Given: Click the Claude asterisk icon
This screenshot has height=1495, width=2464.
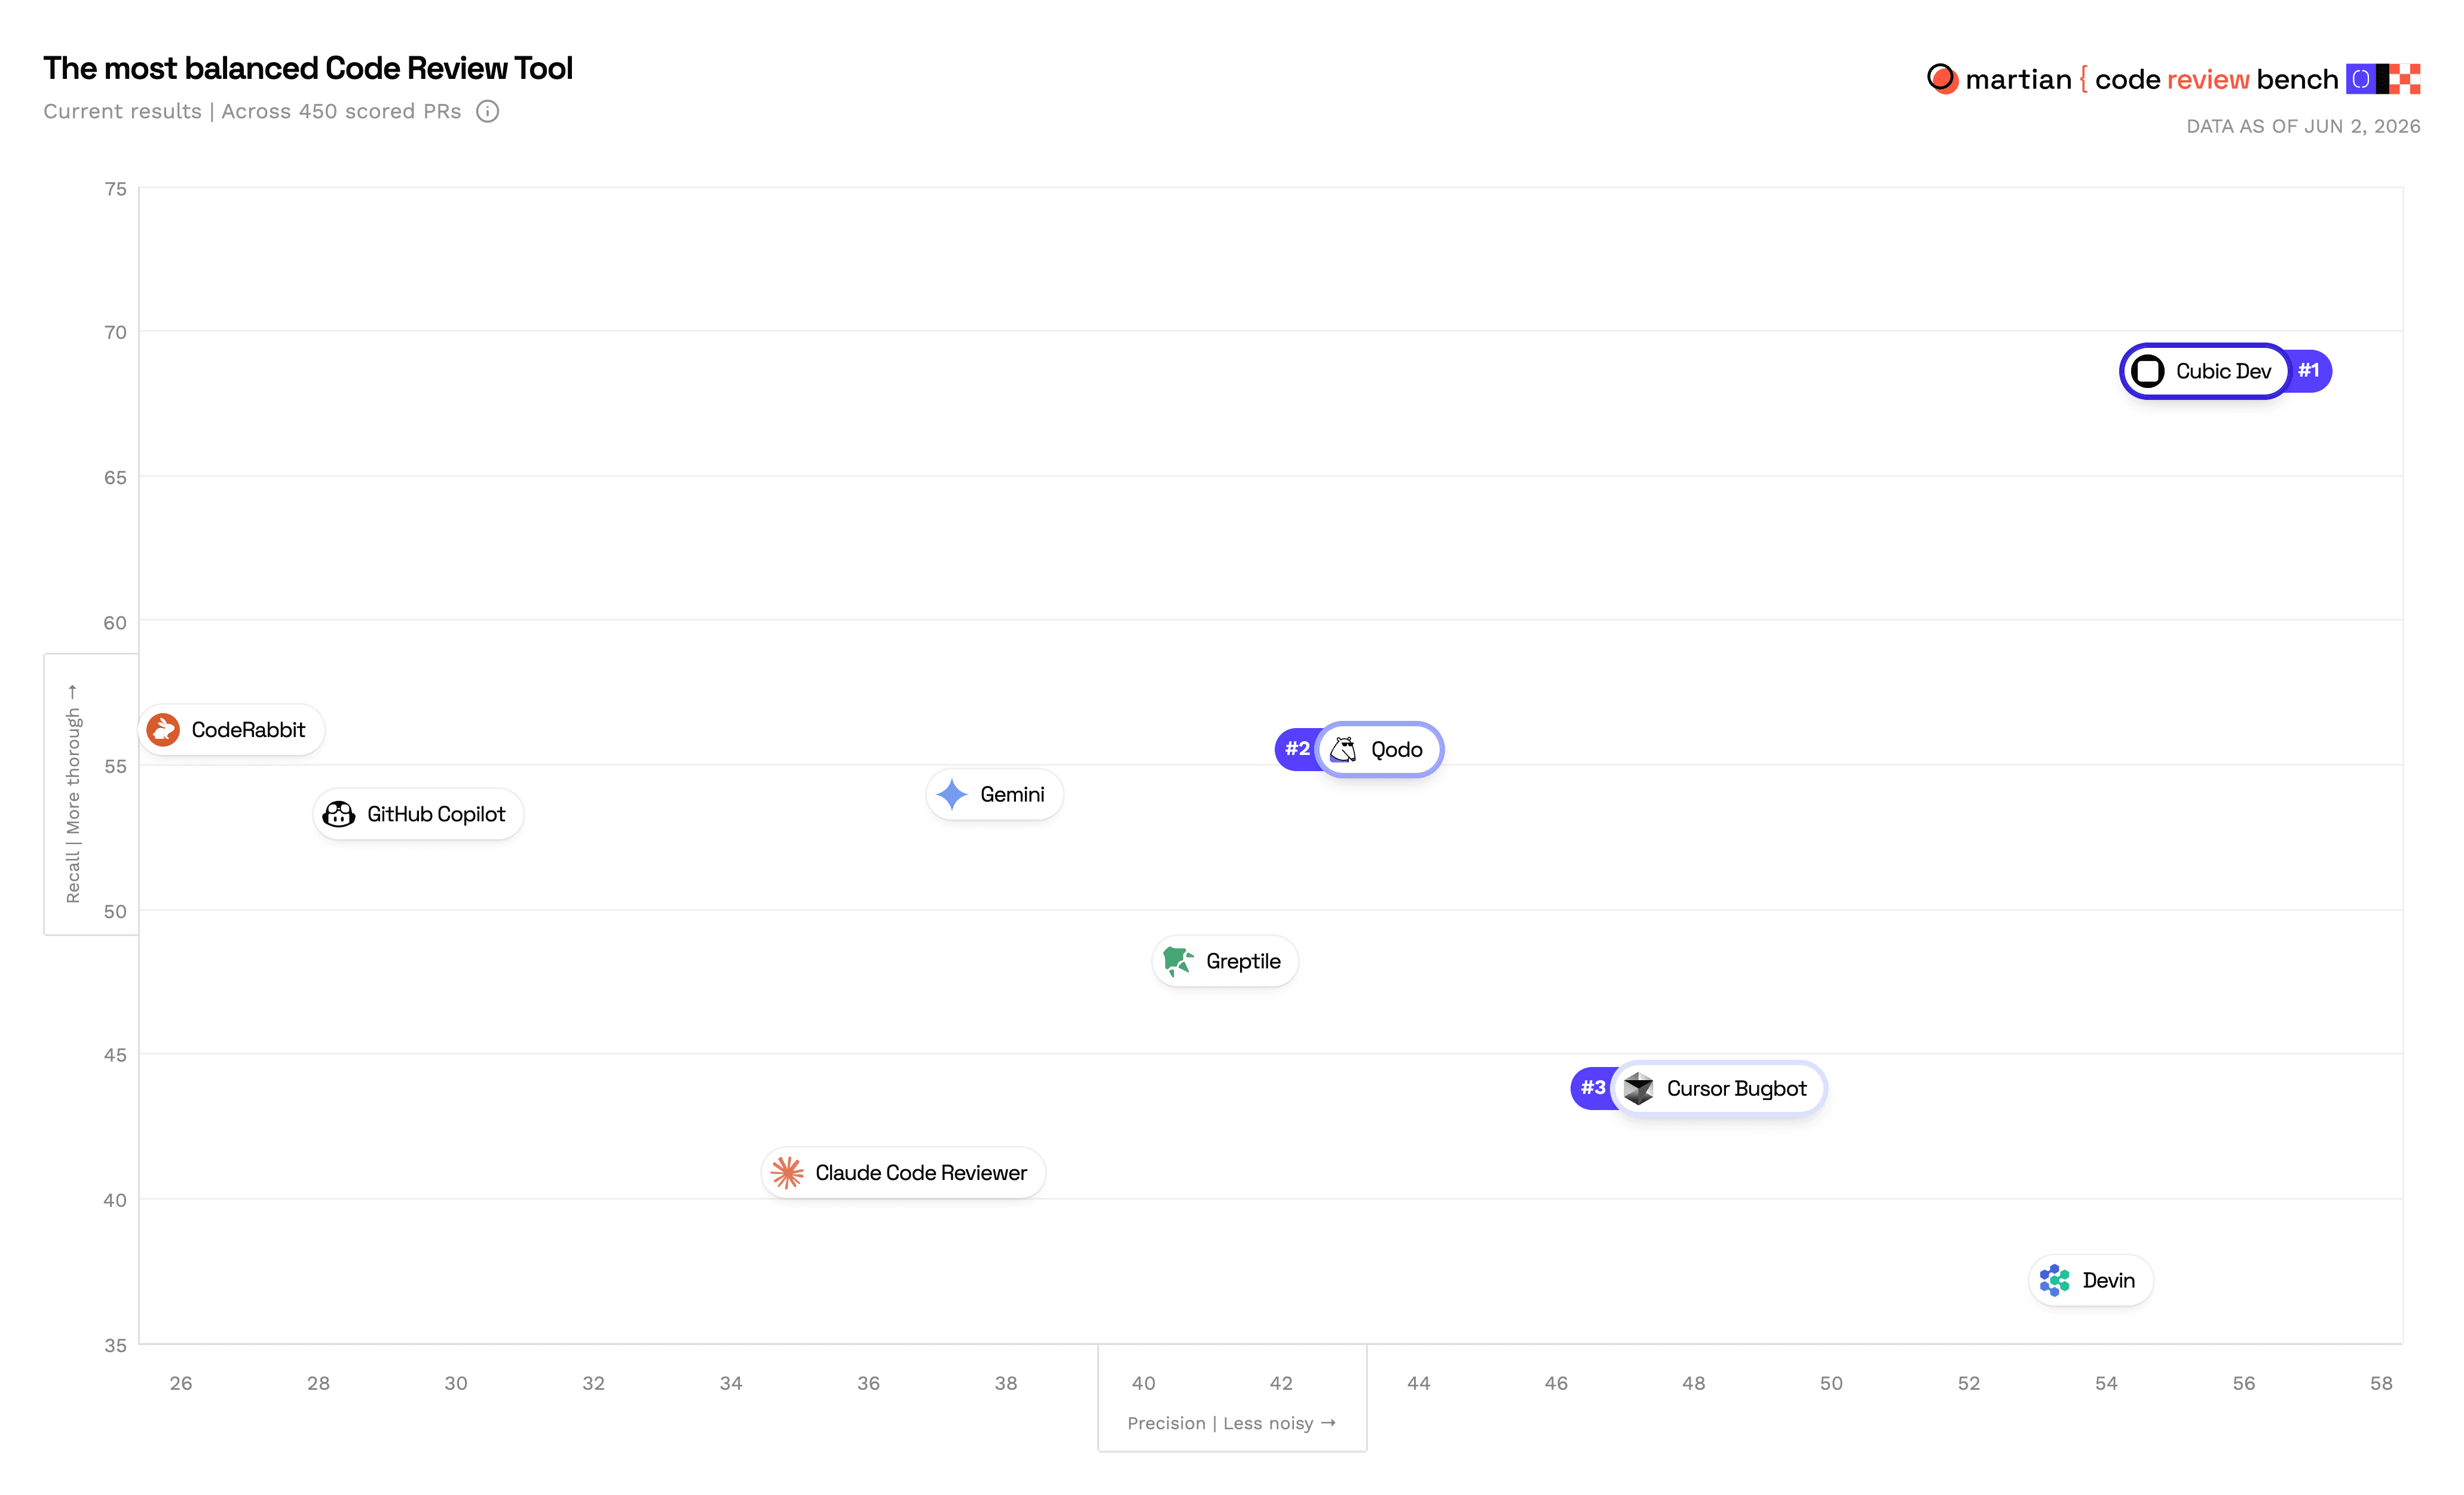Looking at the screenshot, I should click(787, 1172).
